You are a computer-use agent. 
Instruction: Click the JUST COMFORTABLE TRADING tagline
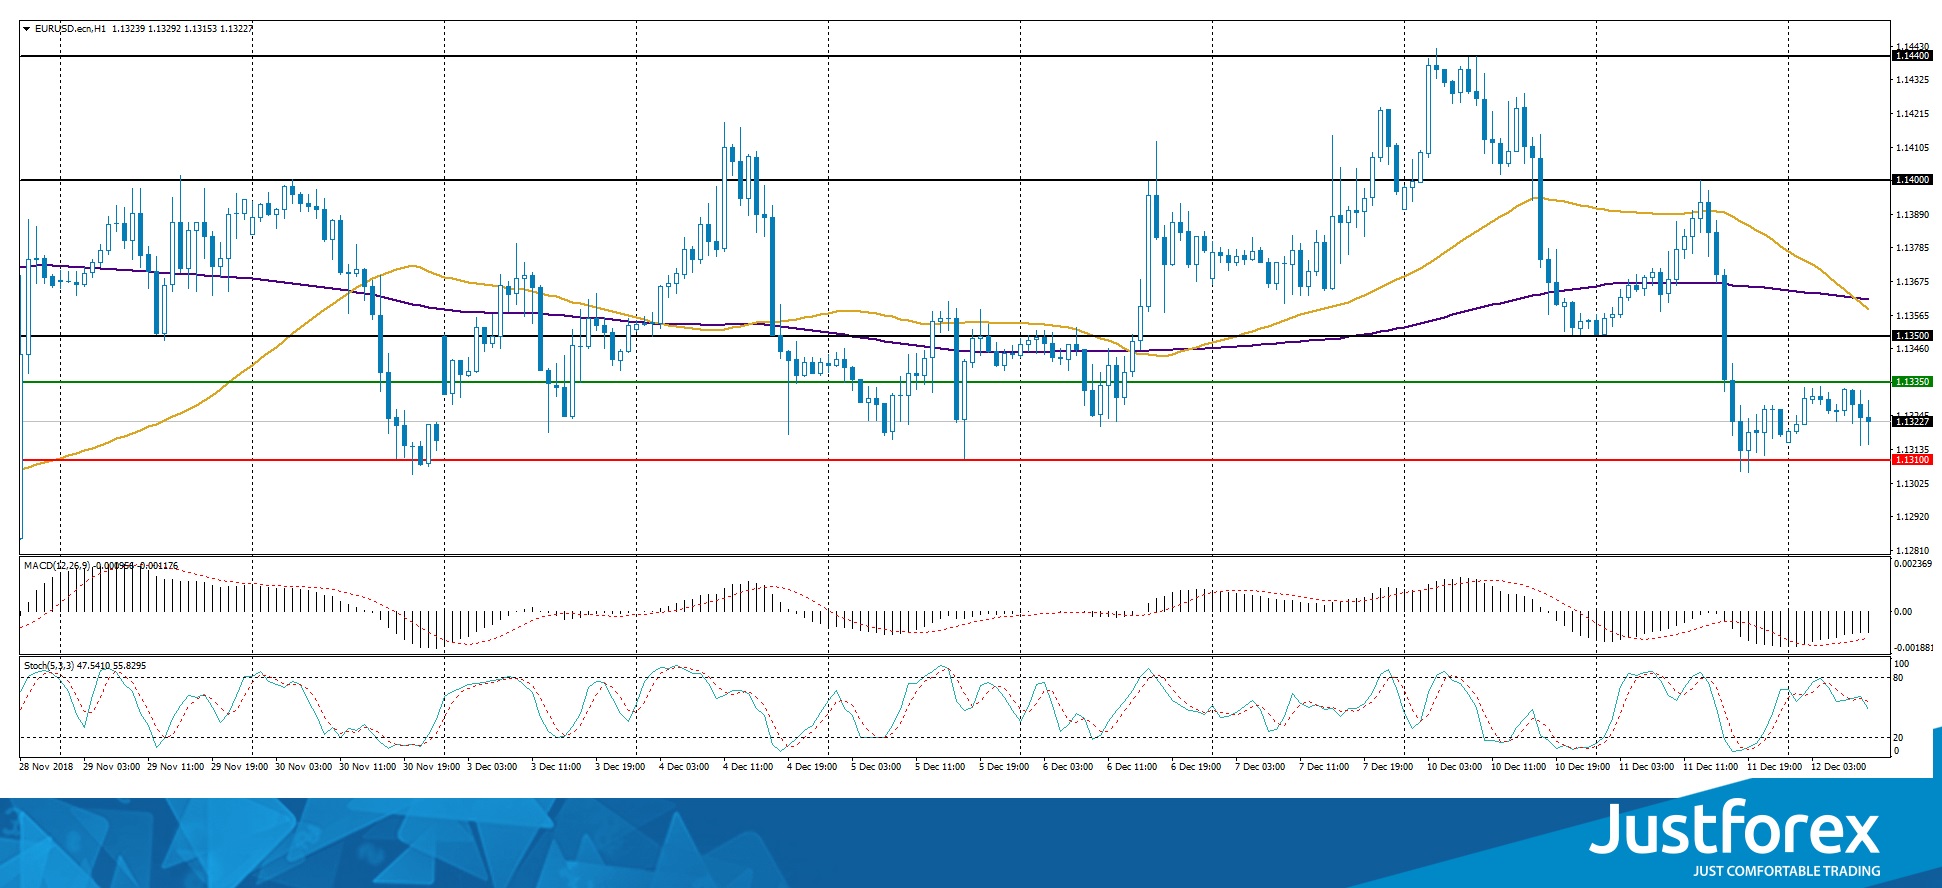pos(1786,871)
